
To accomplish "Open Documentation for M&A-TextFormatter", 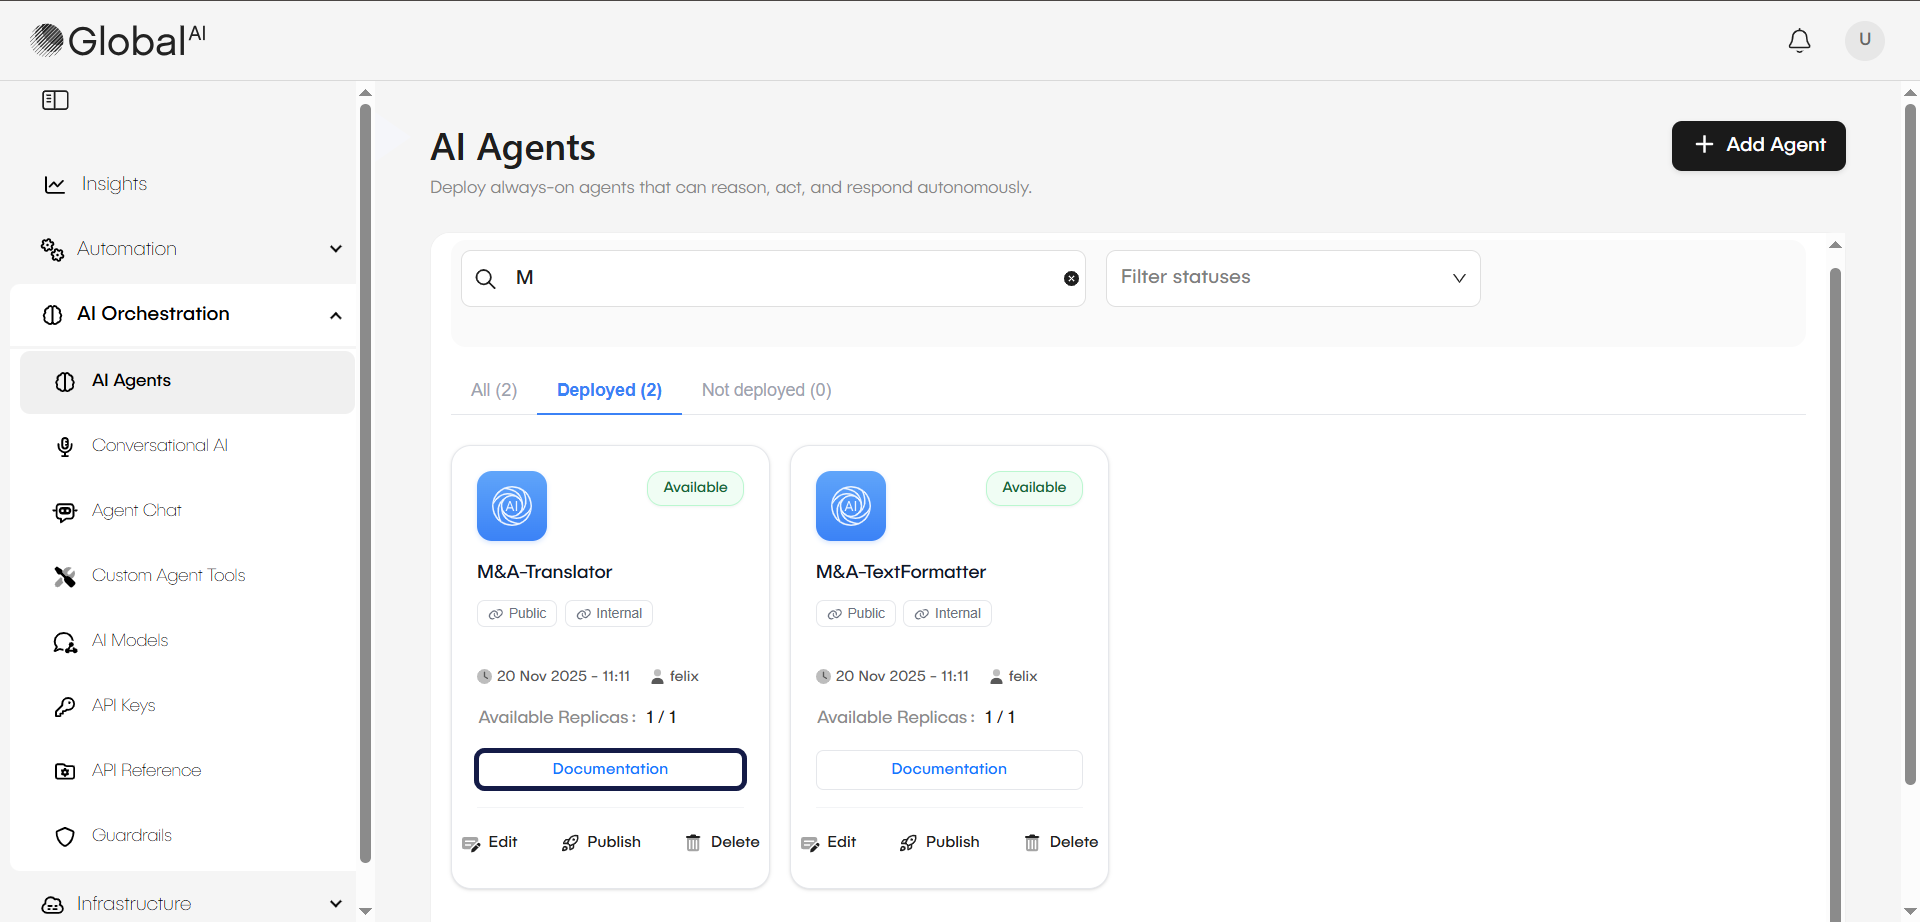I will [948, 769].
